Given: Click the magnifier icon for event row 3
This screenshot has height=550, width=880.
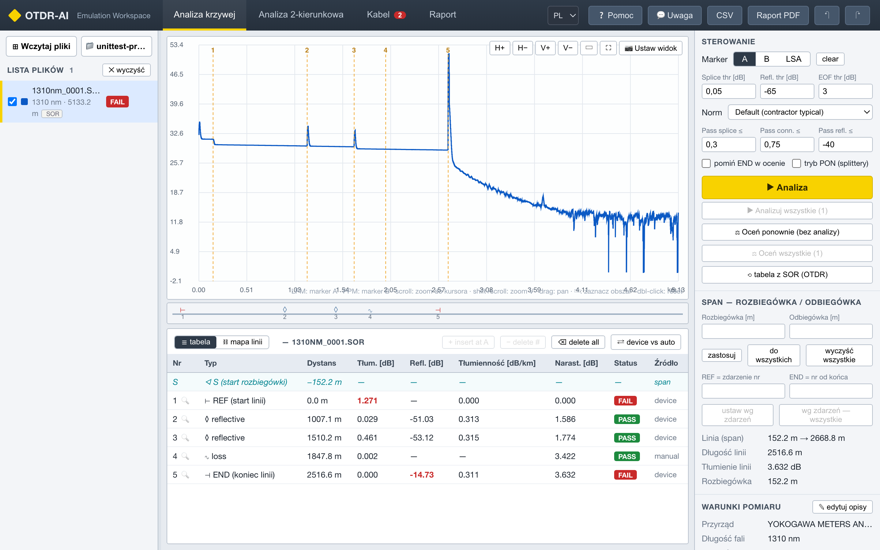Looking at the screenshot, I should click(185, 438).
